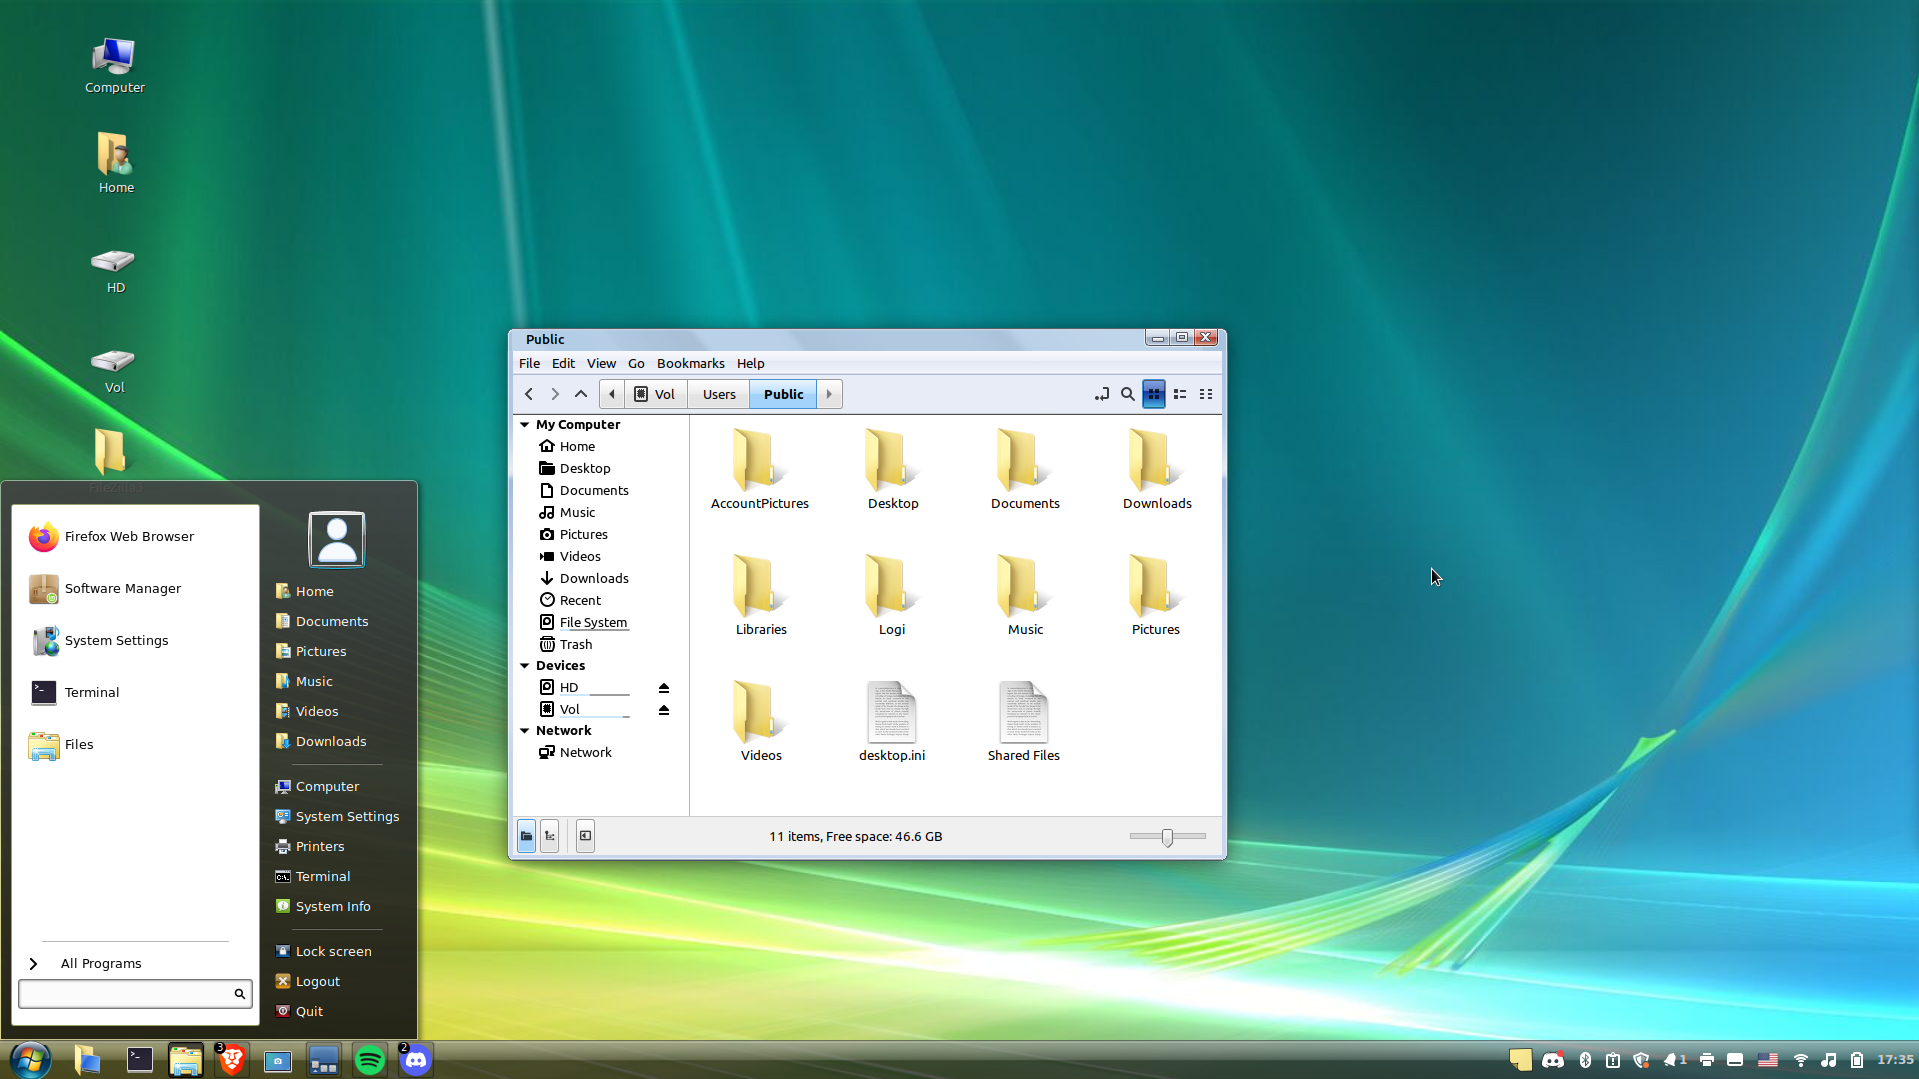1919x1079 pixels.
Task: Switch to icon view
Action: point(1154,394)
